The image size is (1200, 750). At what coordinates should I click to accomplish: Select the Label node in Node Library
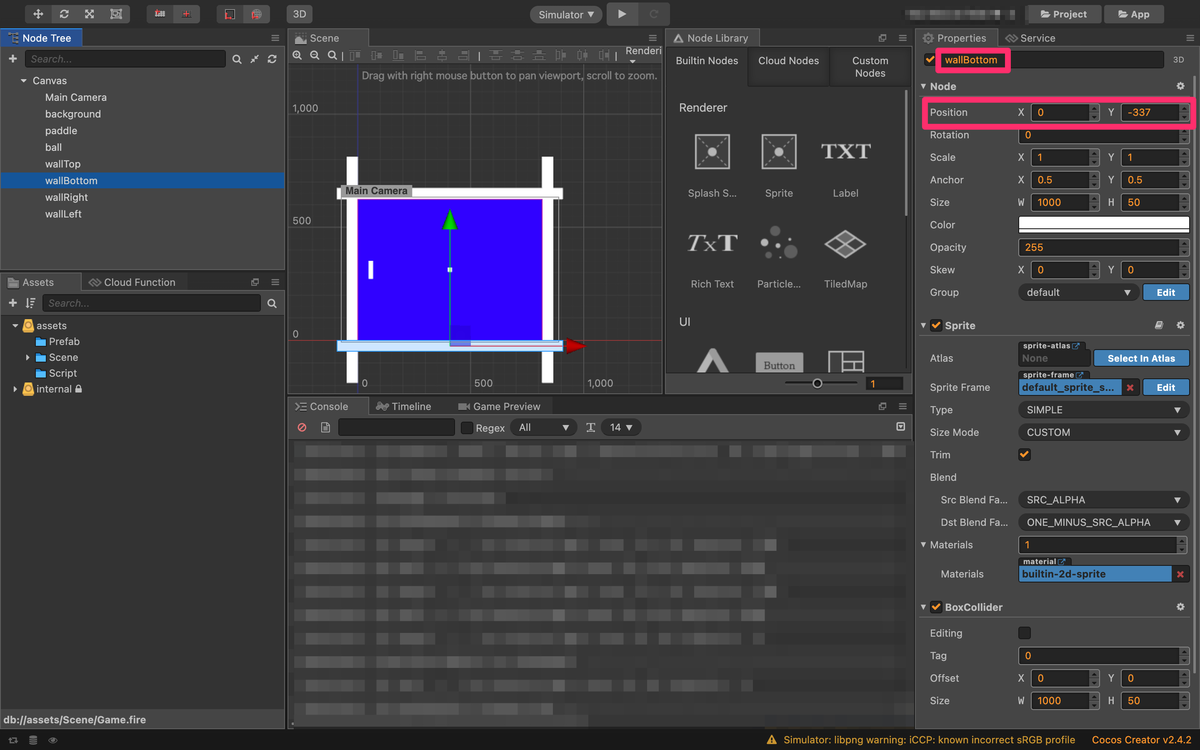click(x=846, y=164)
